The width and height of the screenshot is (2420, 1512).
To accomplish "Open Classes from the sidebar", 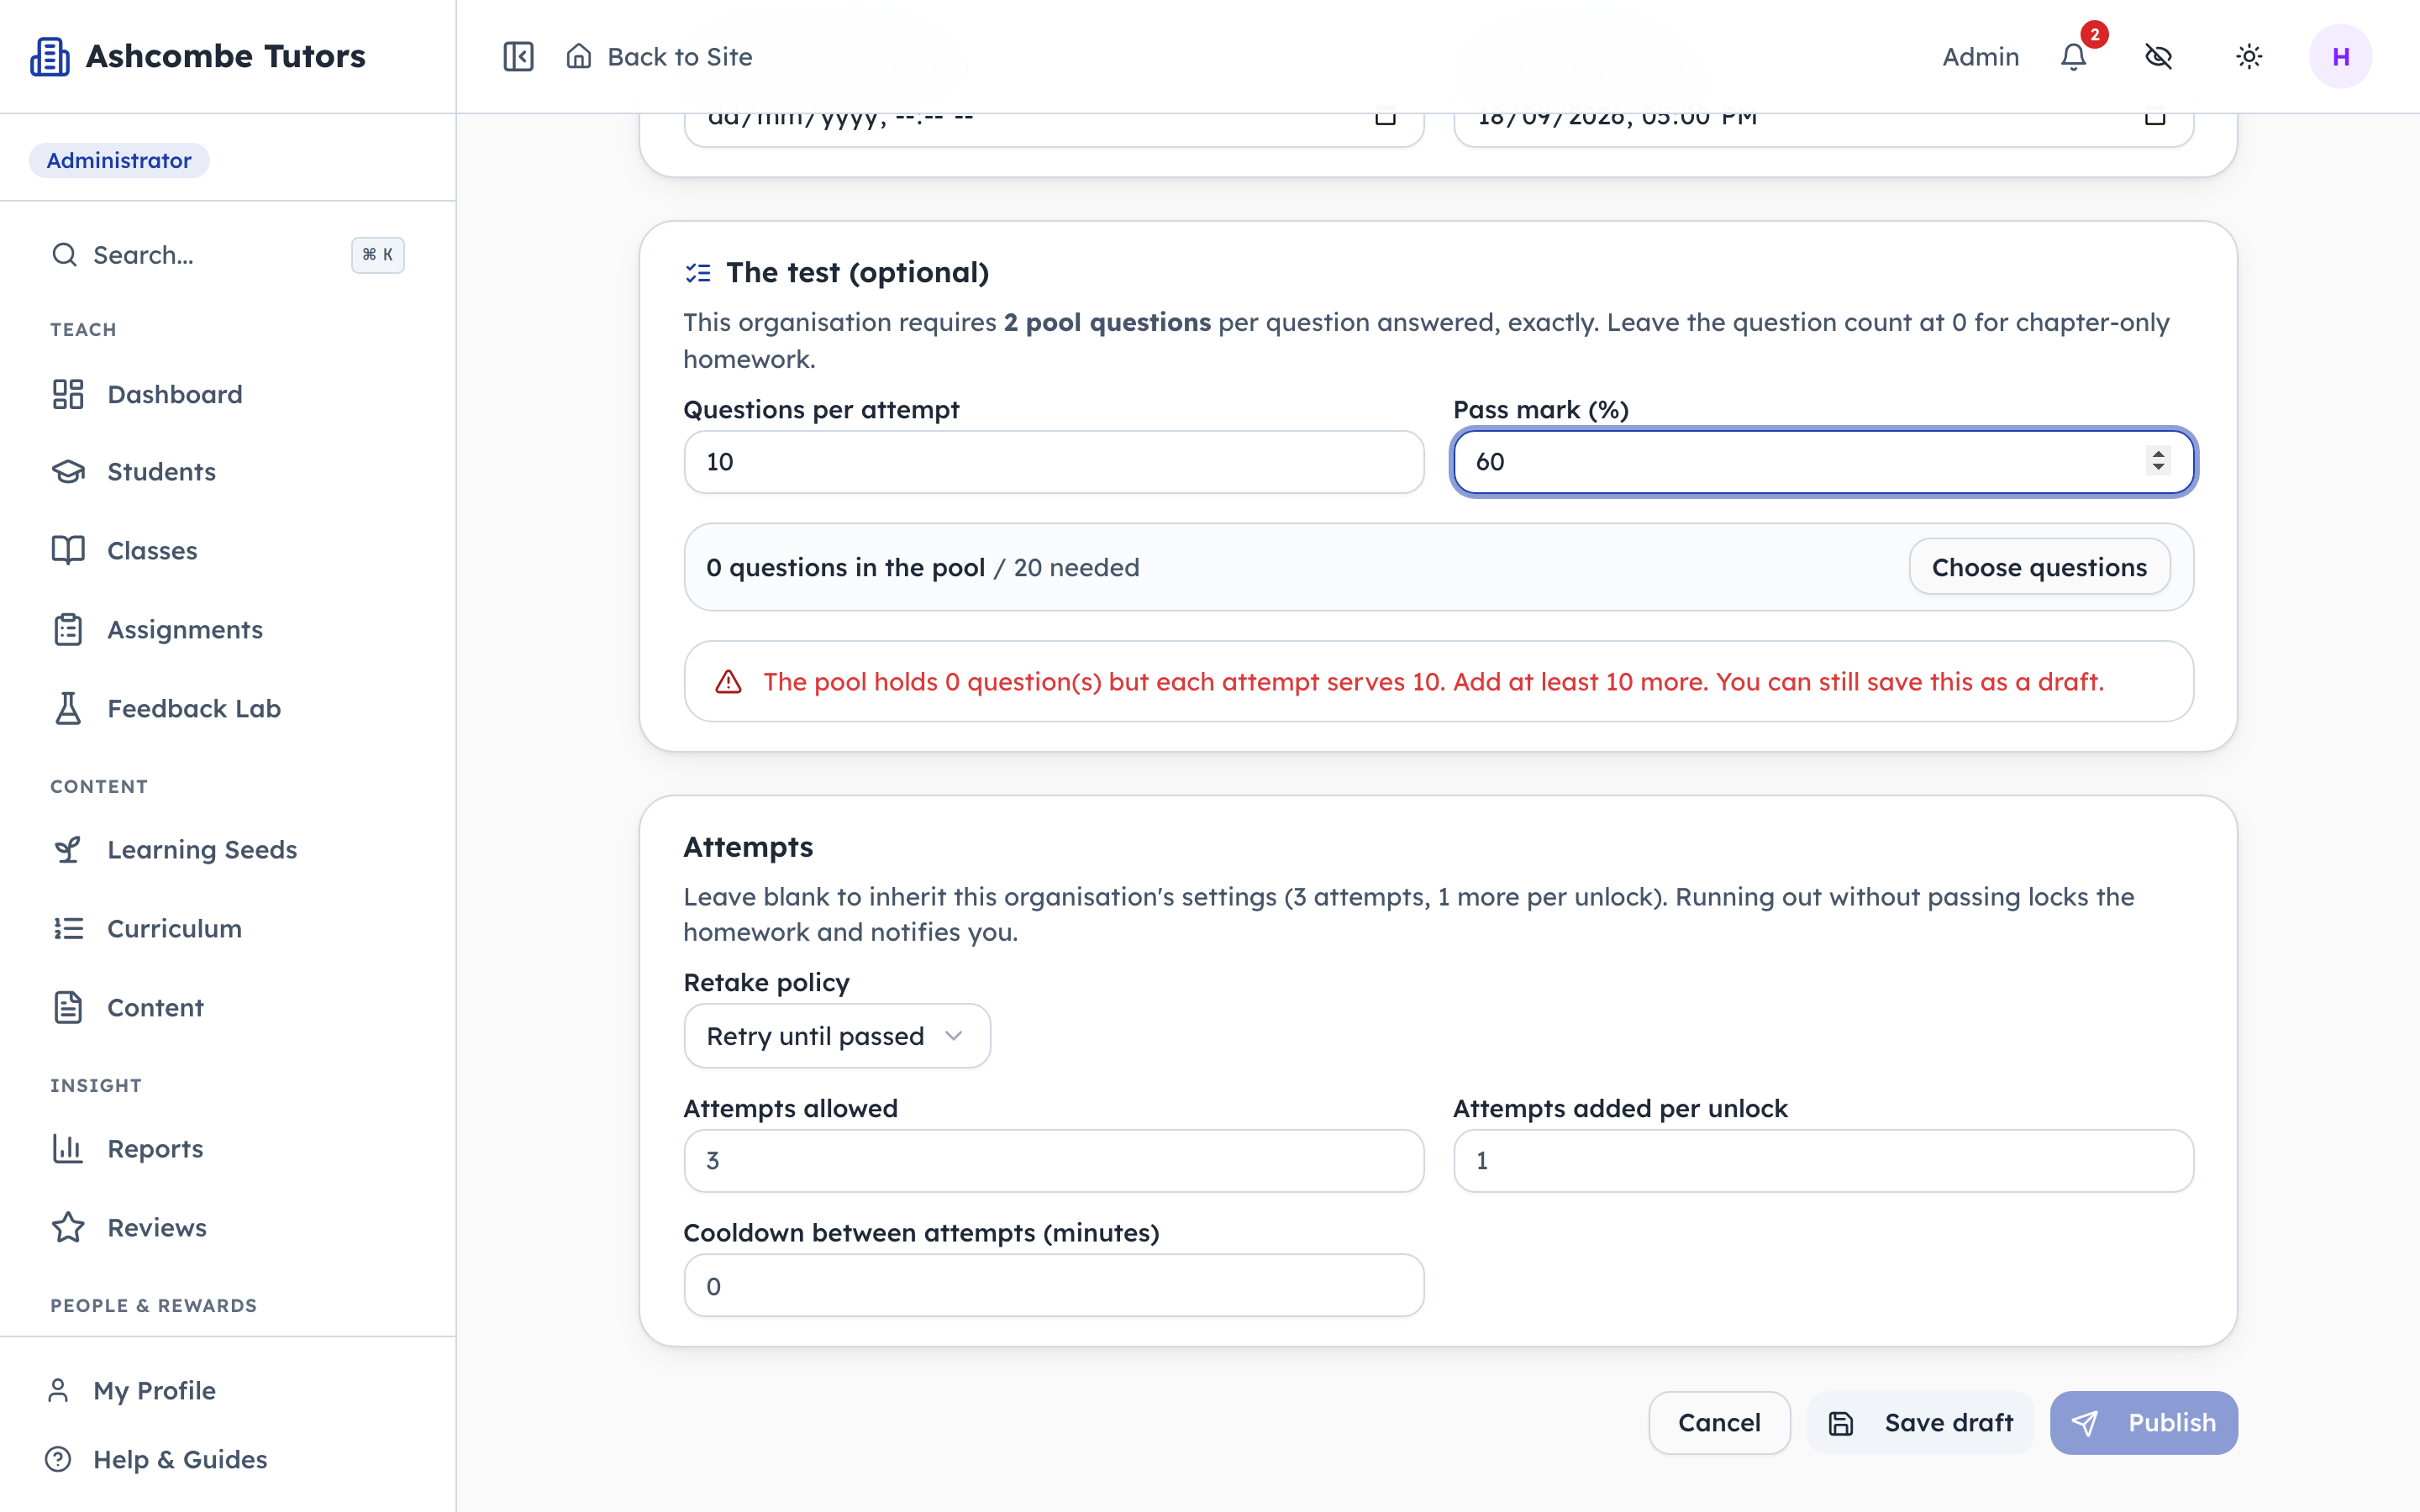I will pos(228,551).
